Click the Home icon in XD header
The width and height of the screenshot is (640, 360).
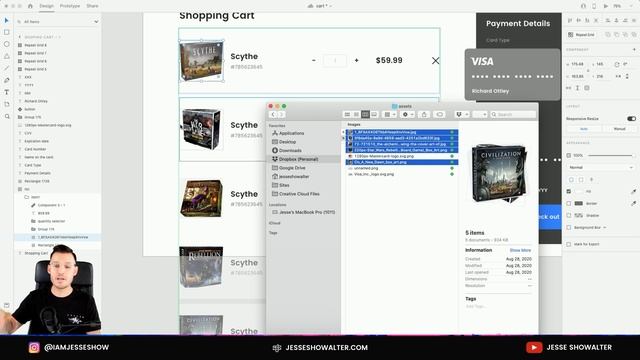(30, 6)
